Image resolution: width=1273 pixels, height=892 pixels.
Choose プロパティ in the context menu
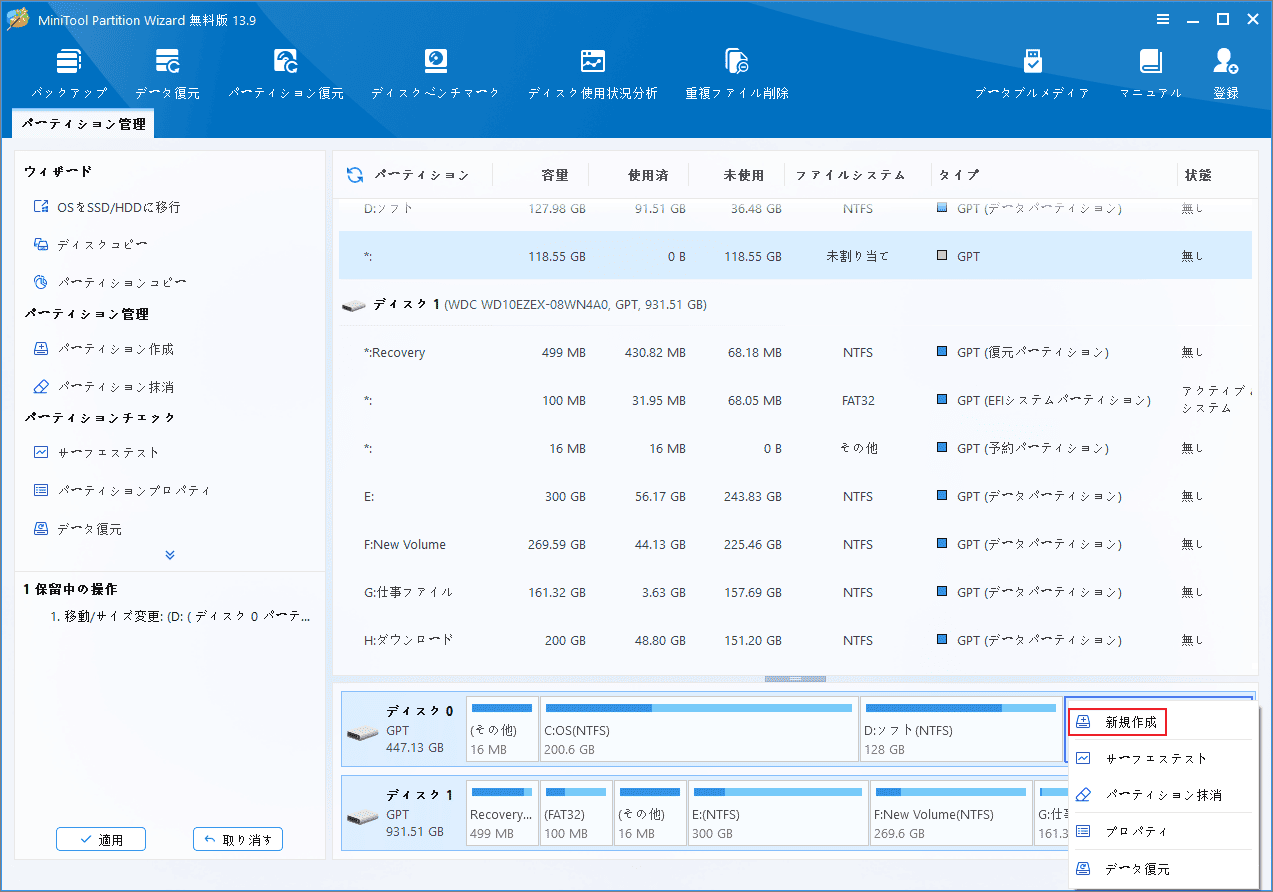pyautogui.click(x=1162, y=832)
